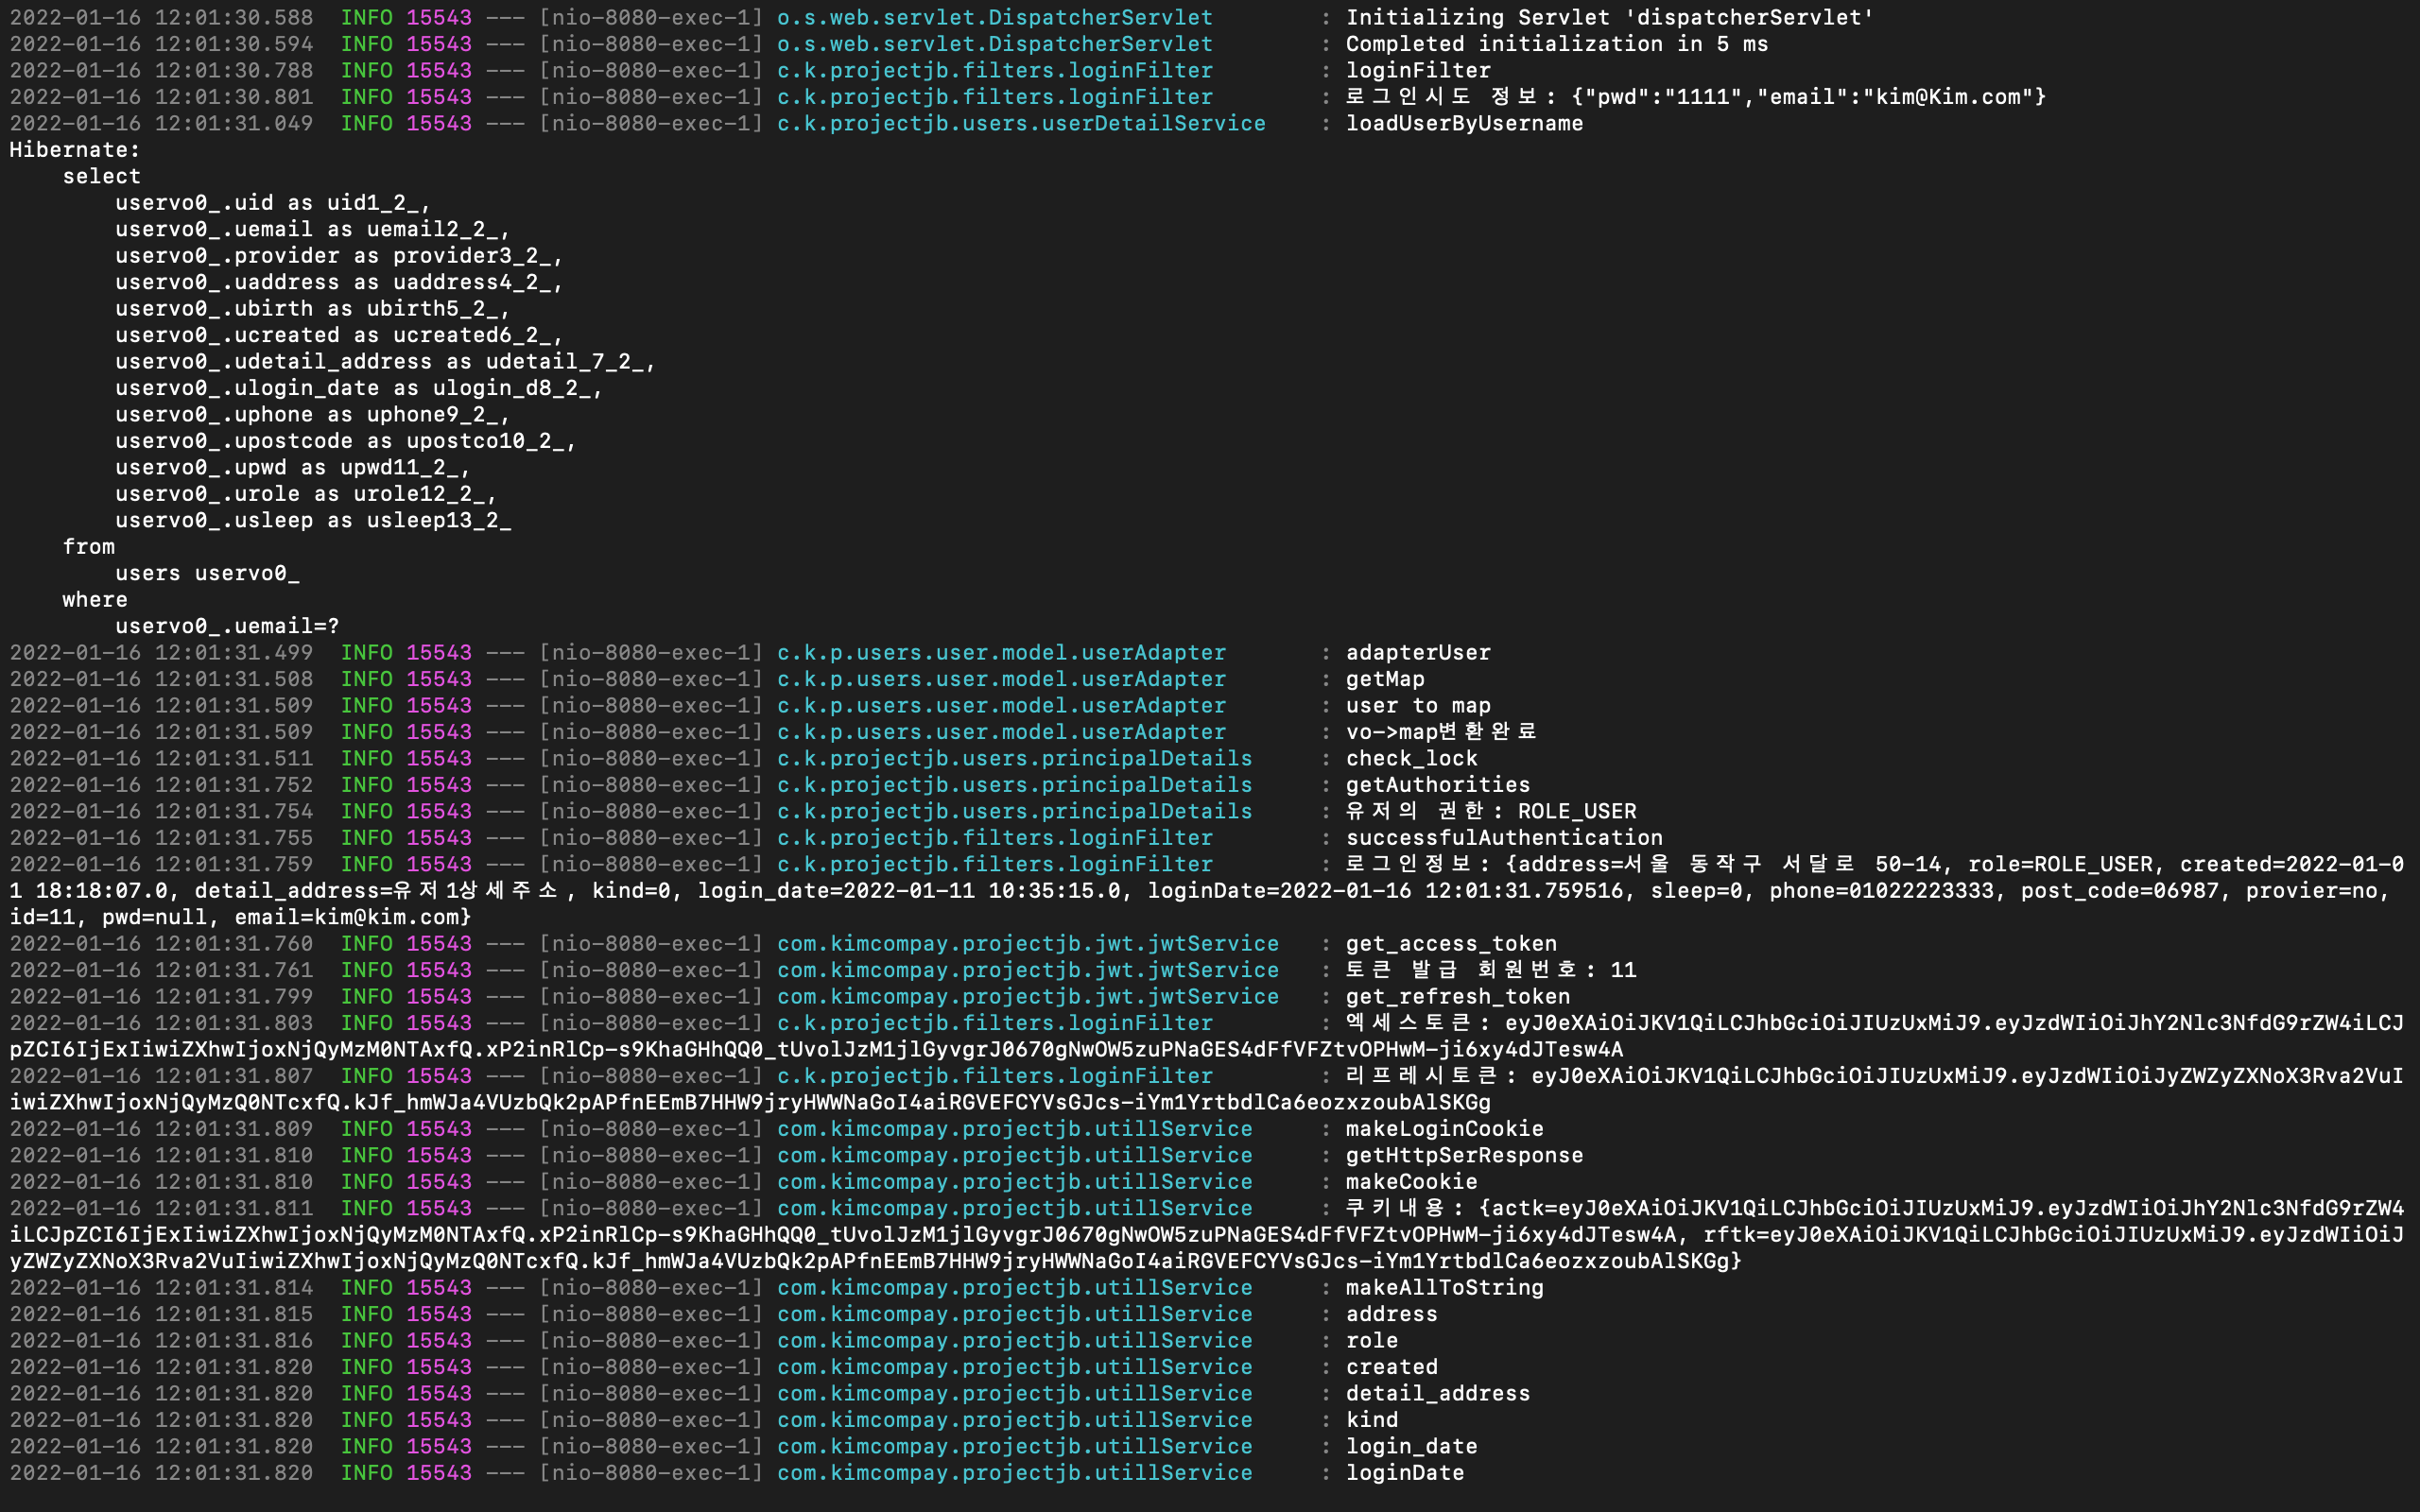Click the 'adapterUser' log message

[x=1417, y=653]
